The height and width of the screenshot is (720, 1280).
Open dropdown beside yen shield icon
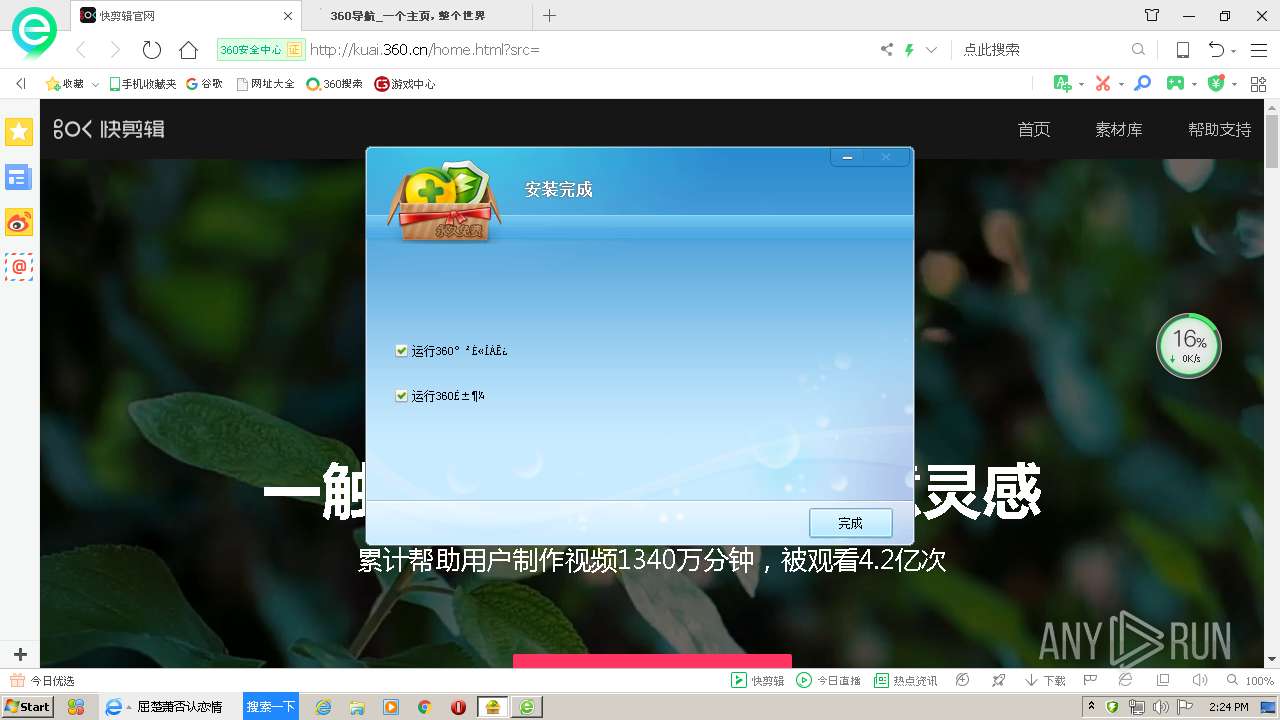1234,85
